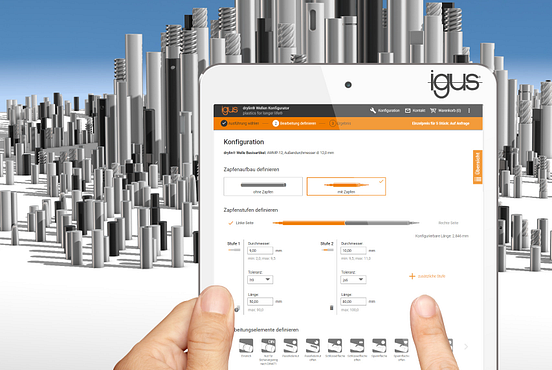Open Stufe 2 Toleranz dropdown
The height and width of the screenshot is (370, 552).
click(x=353, y=280)
